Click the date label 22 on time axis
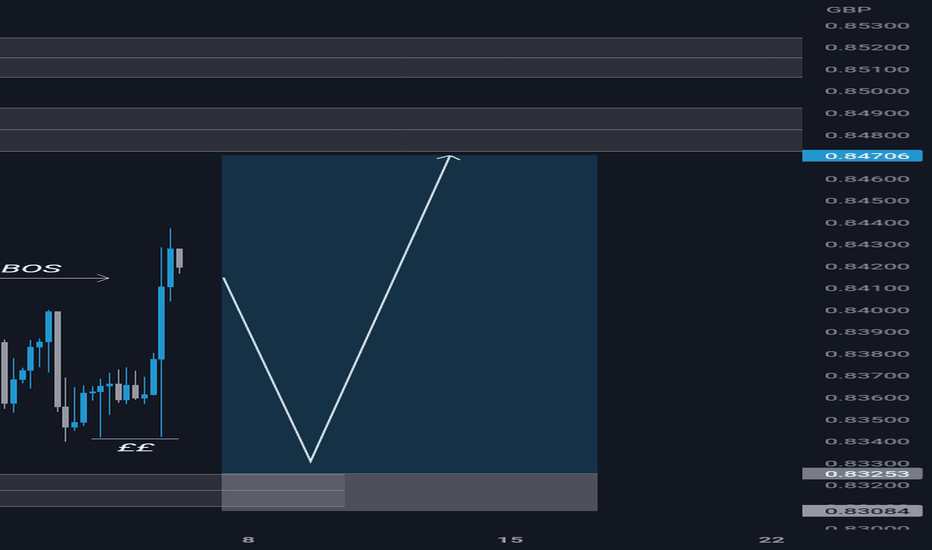Image resolution: width=932 pixels, height=550 pixels. click(x=772, y=540)
